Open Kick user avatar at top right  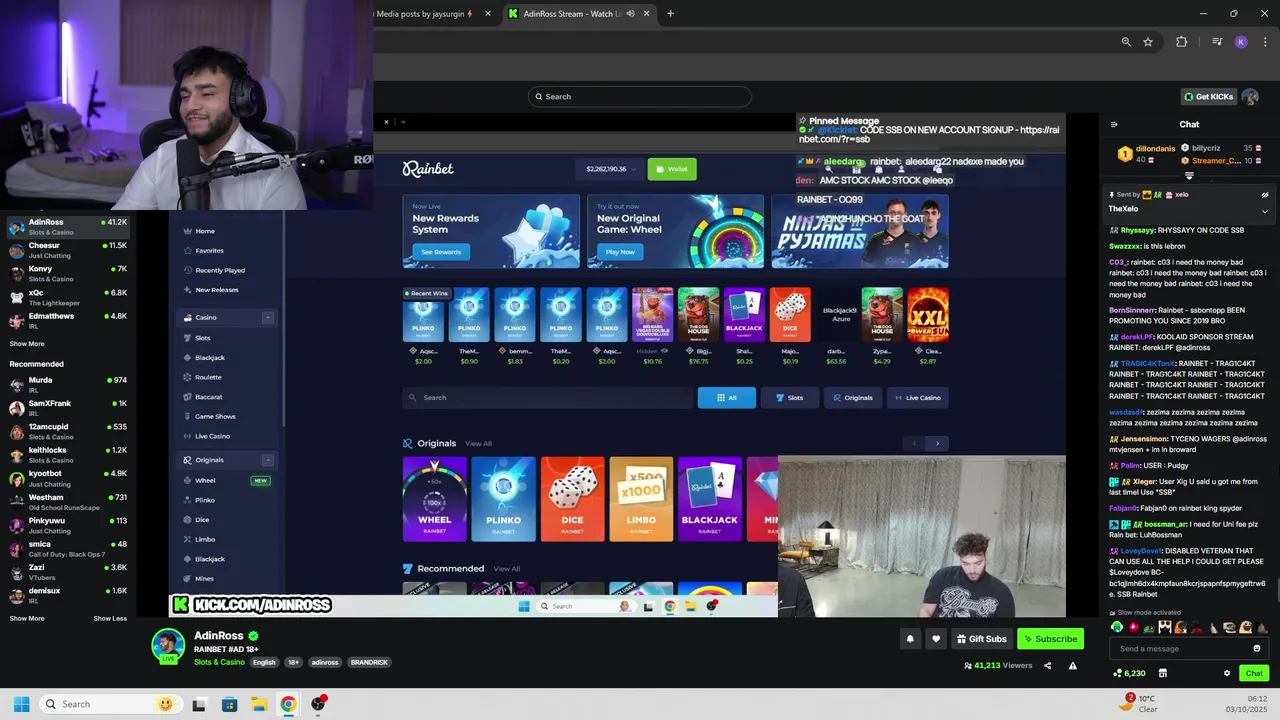tap(1250, 96)
